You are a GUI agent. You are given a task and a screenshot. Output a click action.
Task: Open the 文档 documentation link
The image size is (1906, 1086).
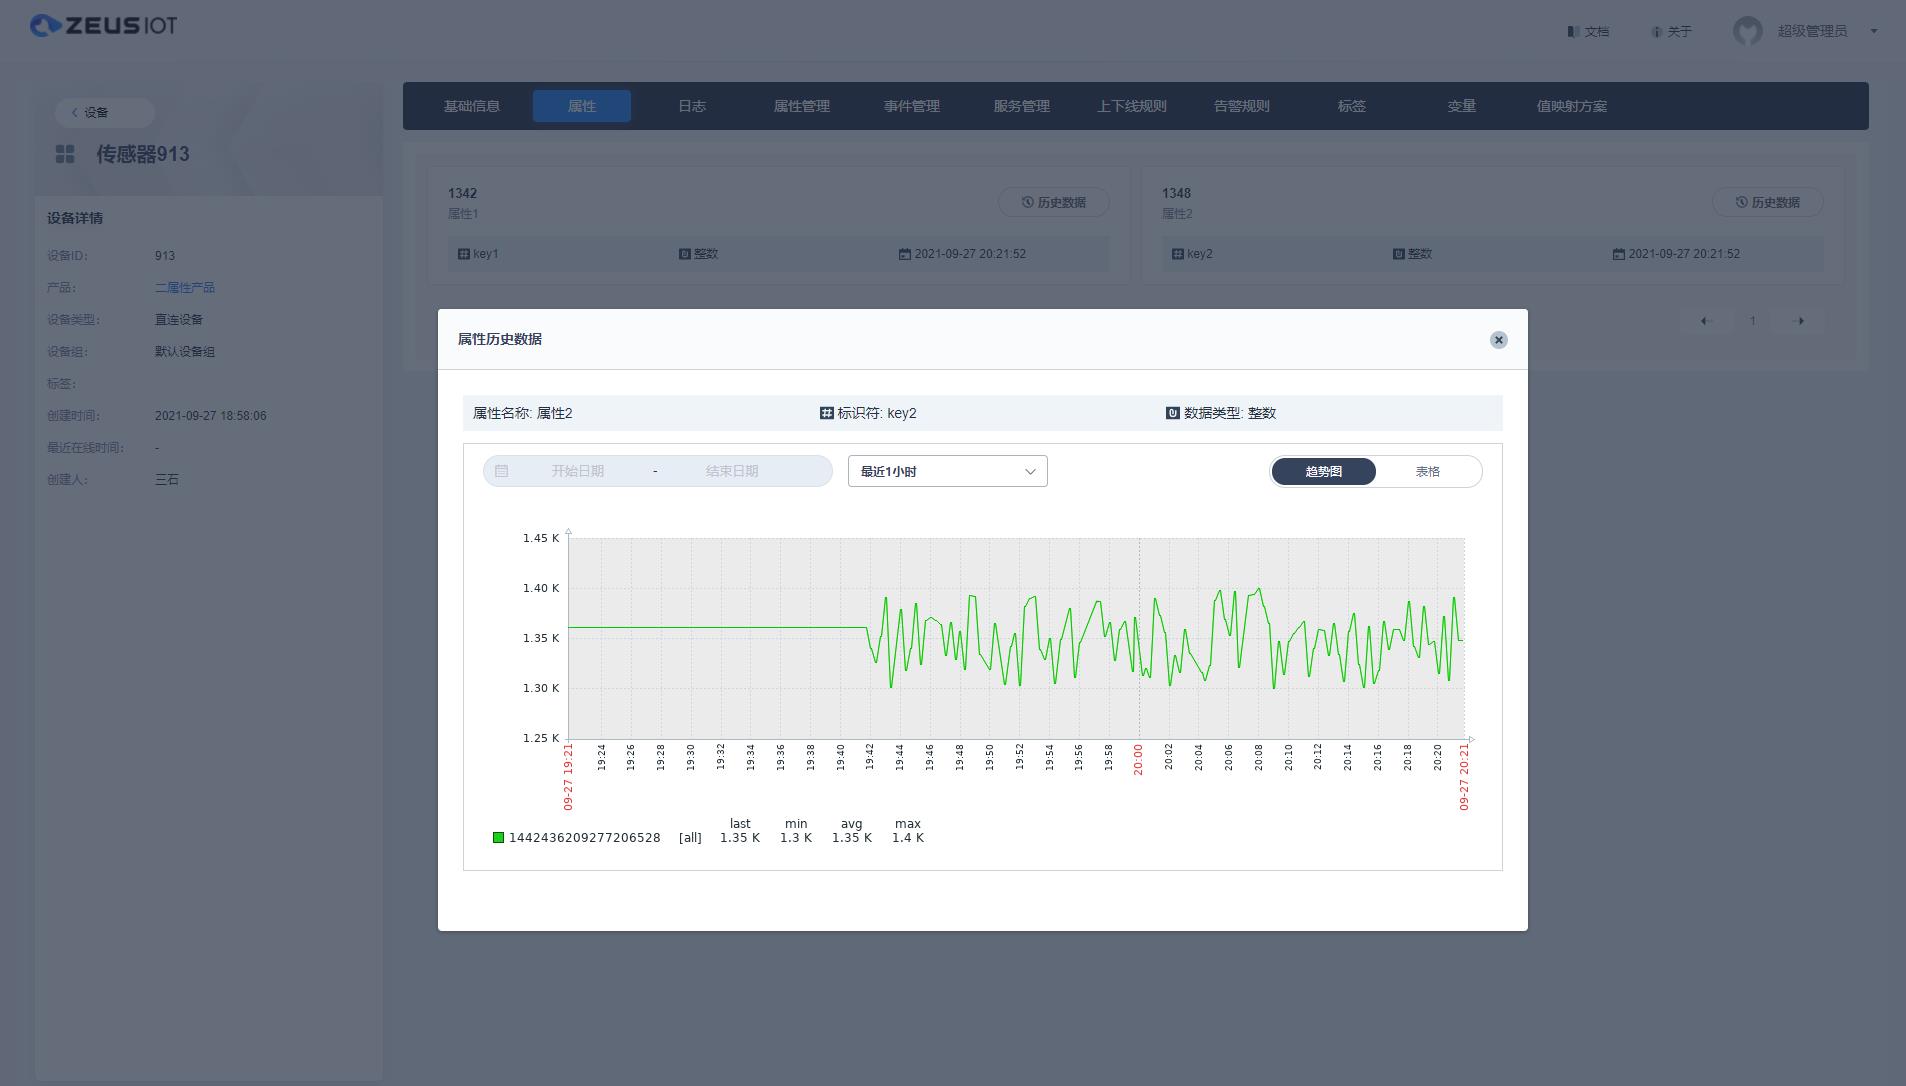[1589, 32]
